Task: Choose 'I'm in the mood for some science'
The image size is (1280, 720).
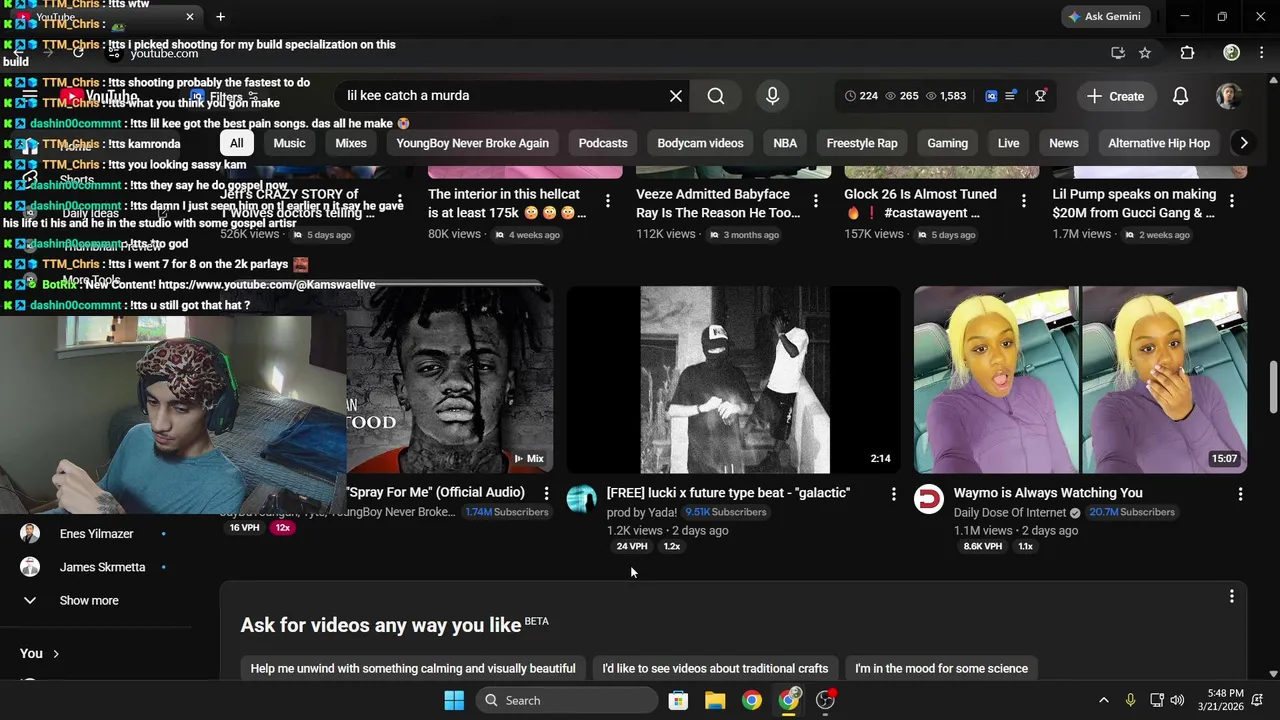Action: 941,668
